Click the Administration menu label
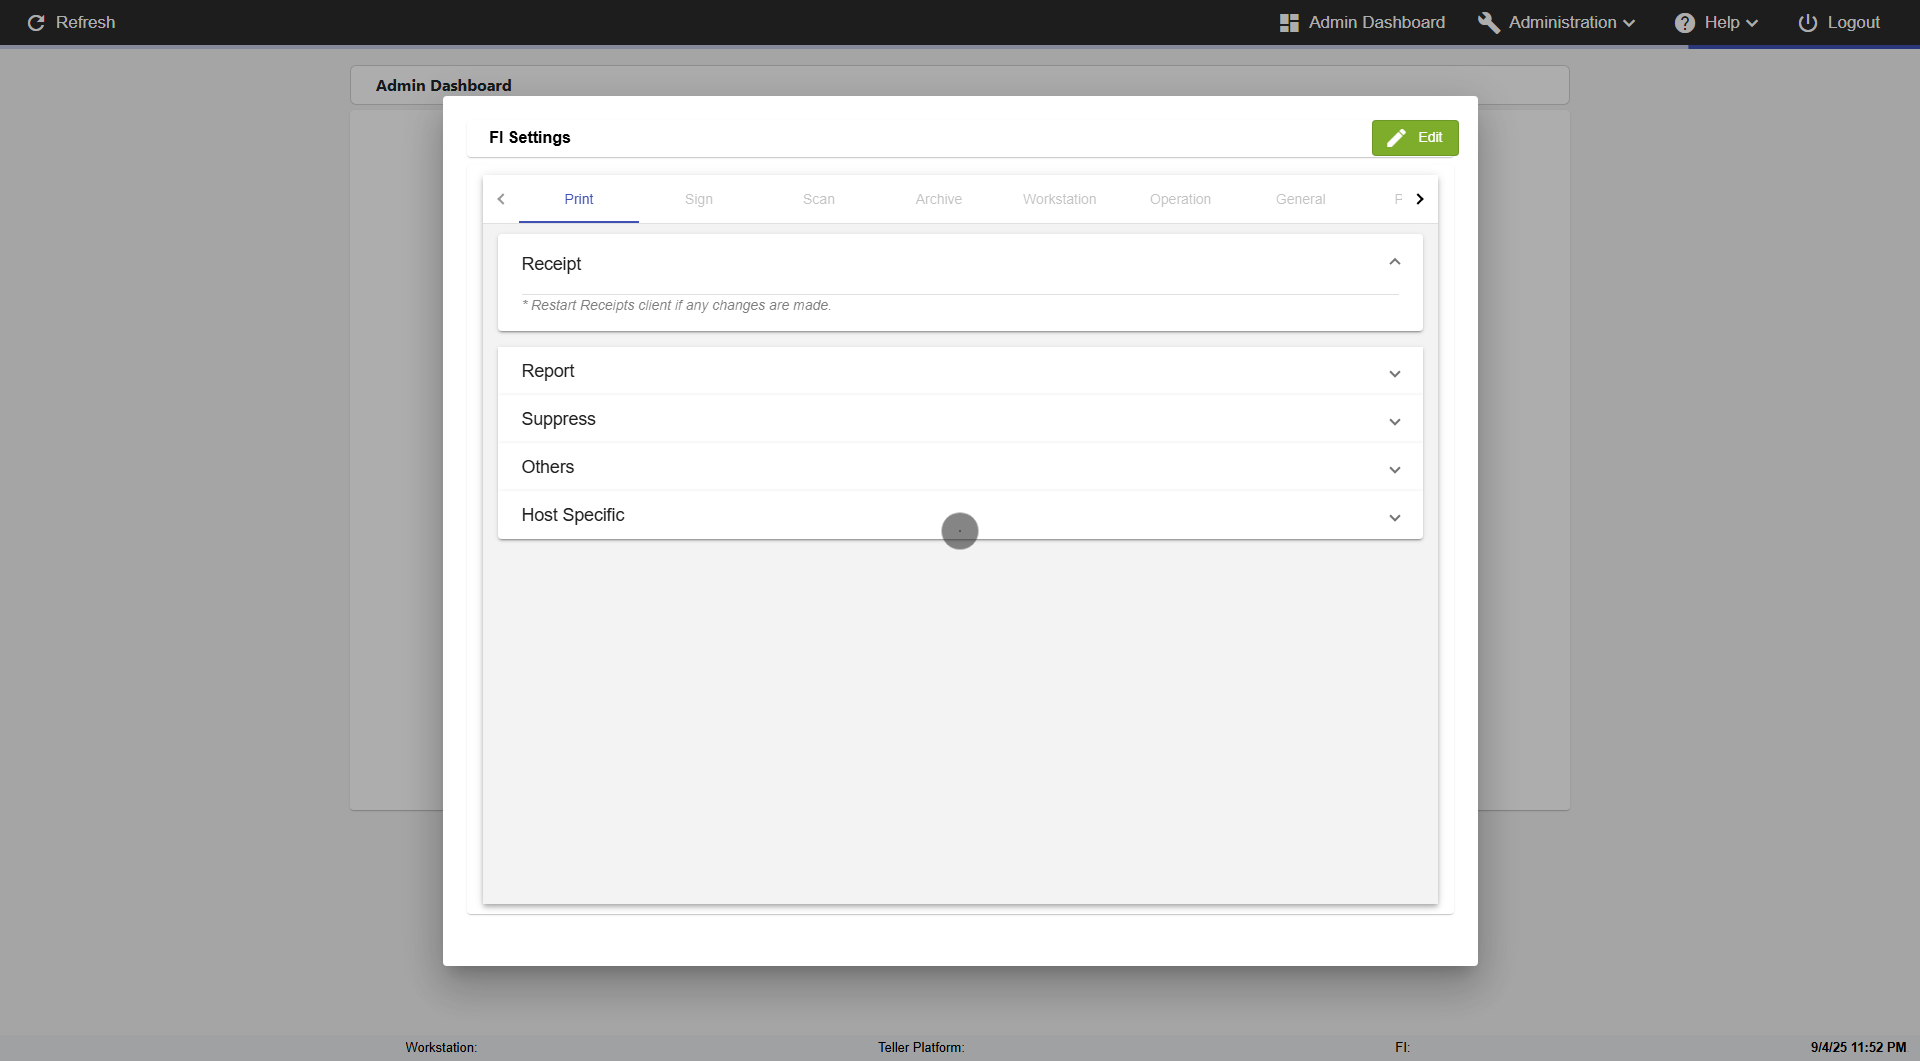Viewport: 1920px width, 1061px height. 1562,22
